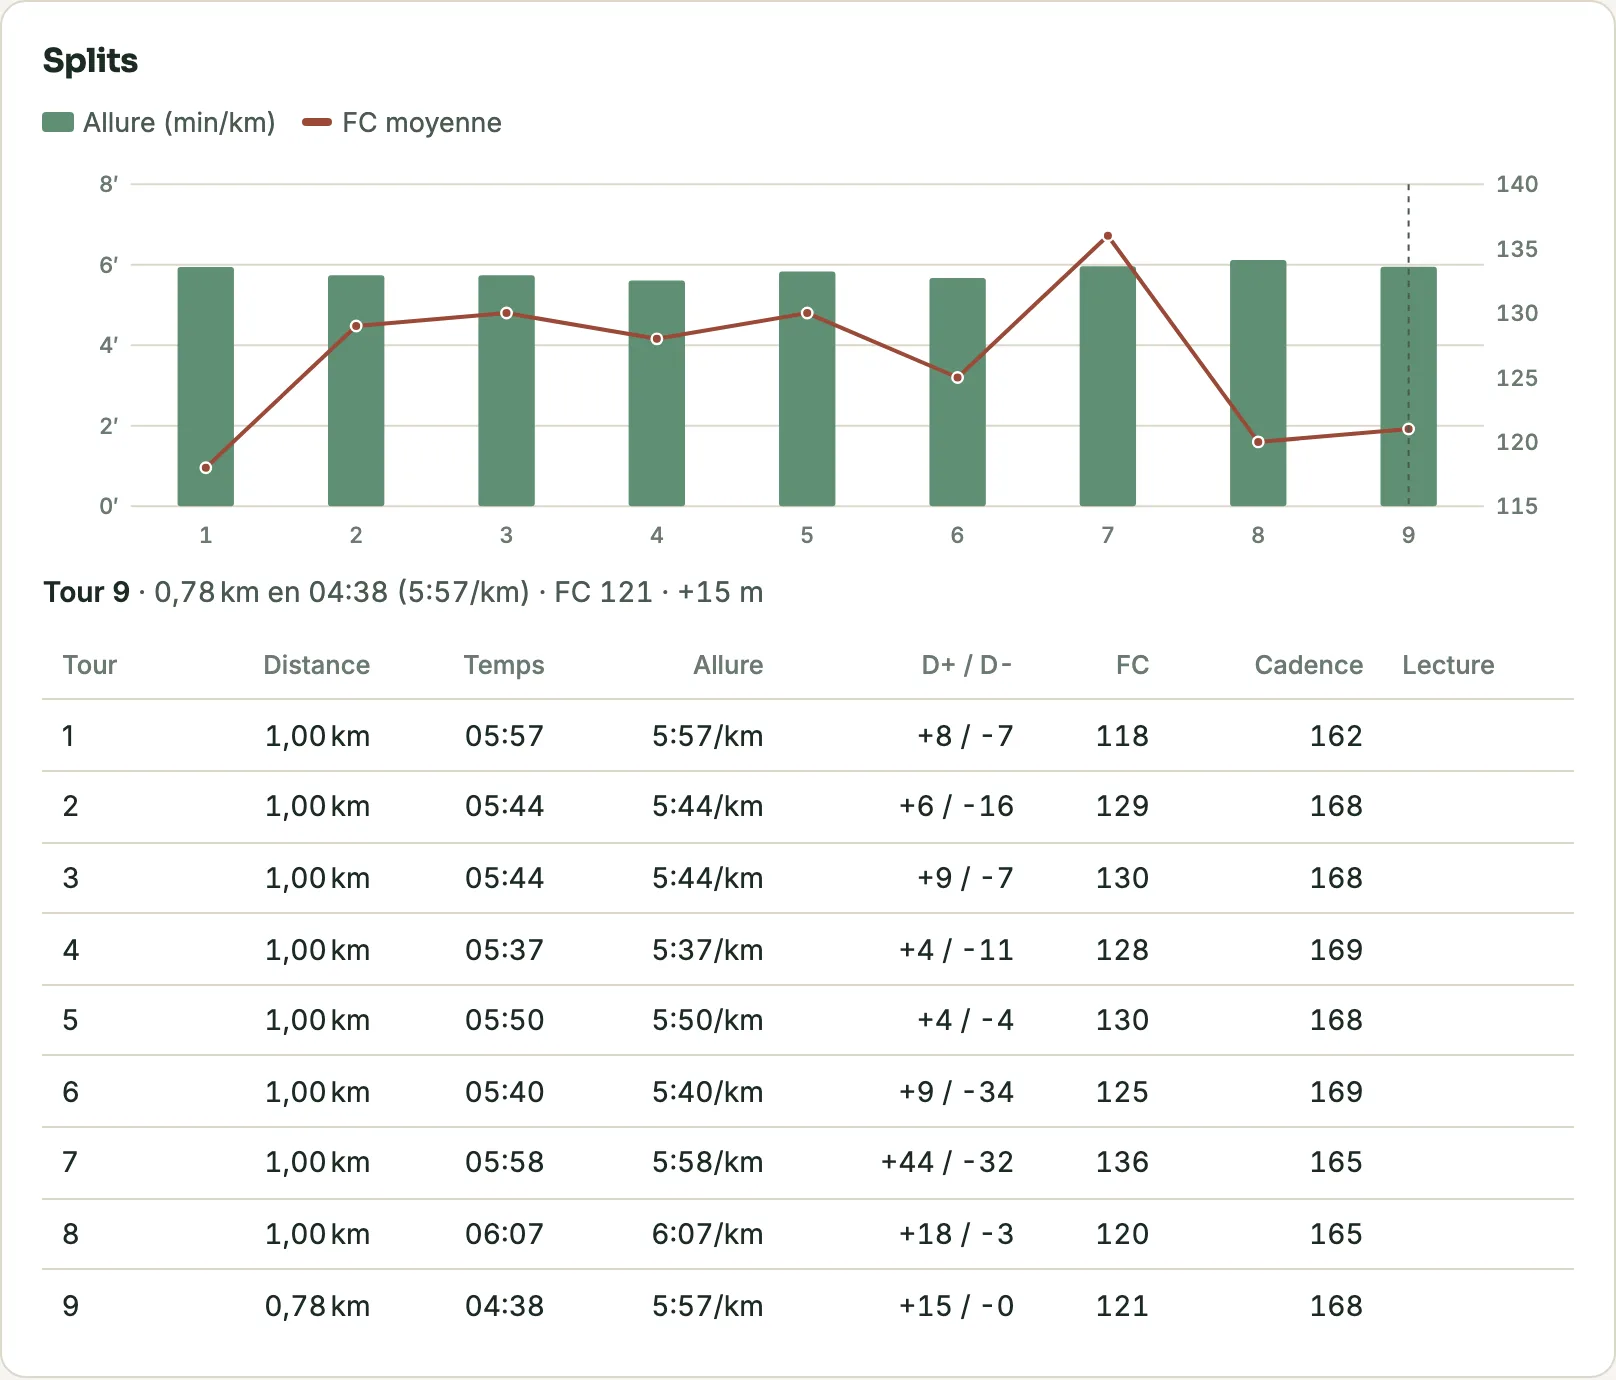Click the heart rate point for lap 9
Viewport: 1616px width, 1380px height.
point(1408,429)
